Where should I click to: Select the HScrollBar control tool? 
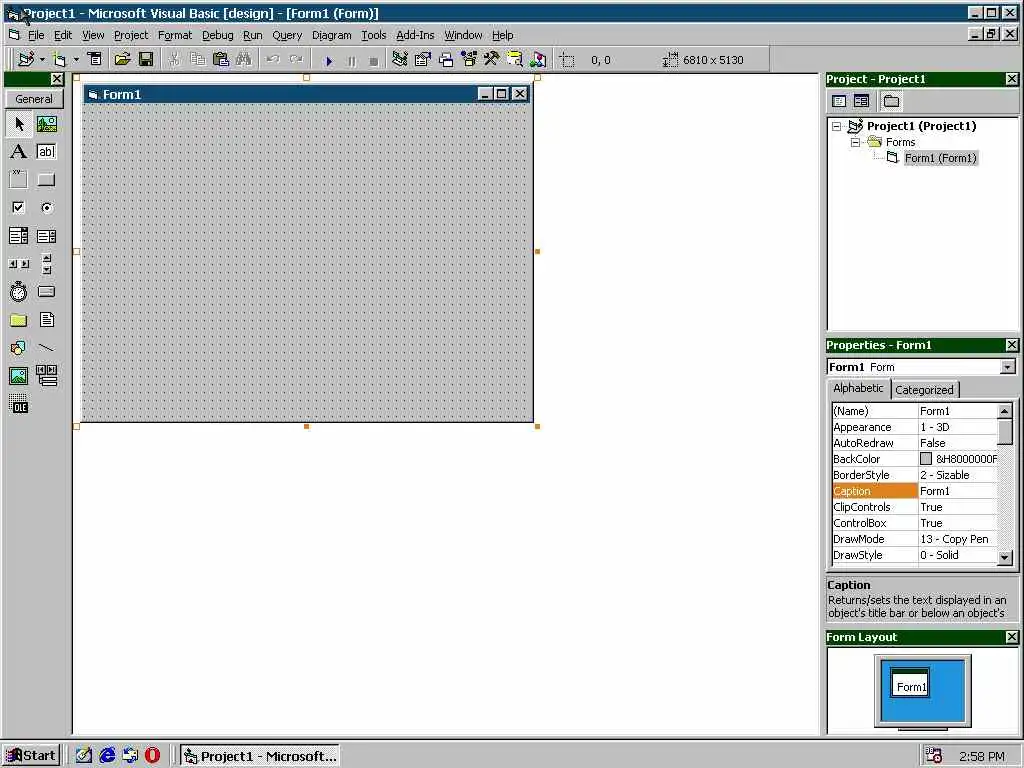click(x=19, y=264)
